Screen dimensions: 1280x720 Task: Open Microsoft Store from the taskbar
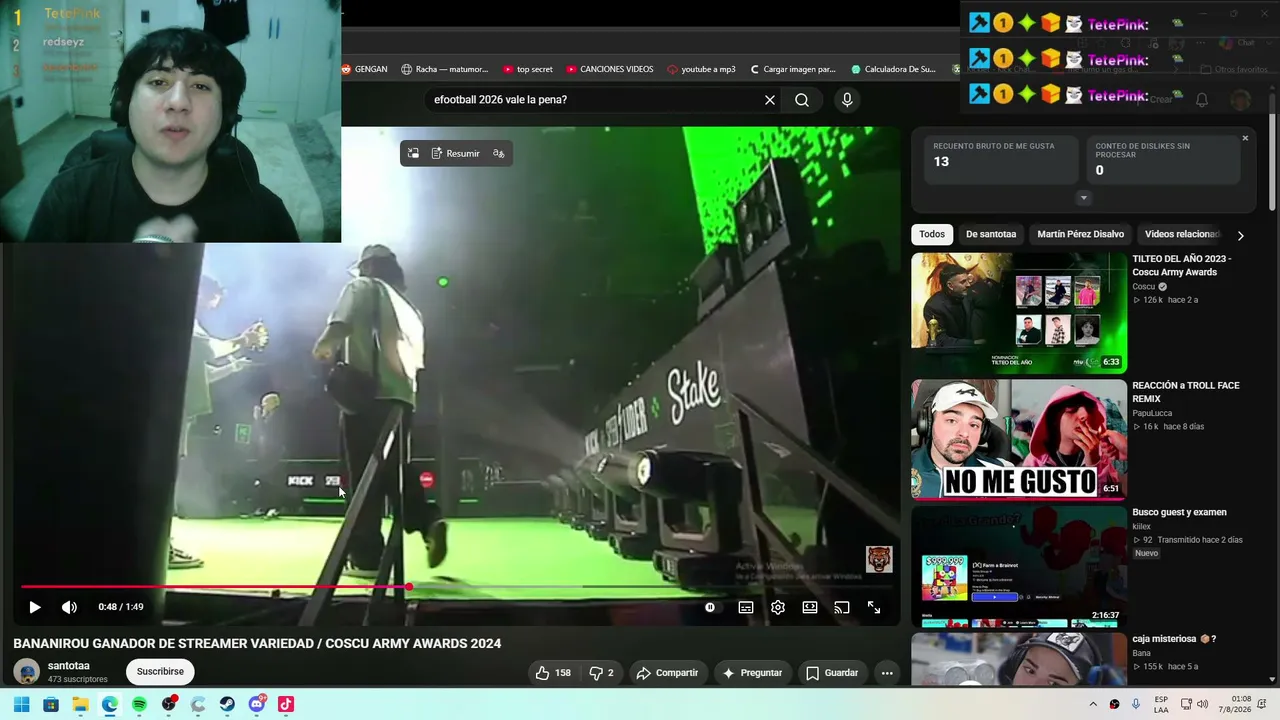pyautogui.click(x=51, y=704)
